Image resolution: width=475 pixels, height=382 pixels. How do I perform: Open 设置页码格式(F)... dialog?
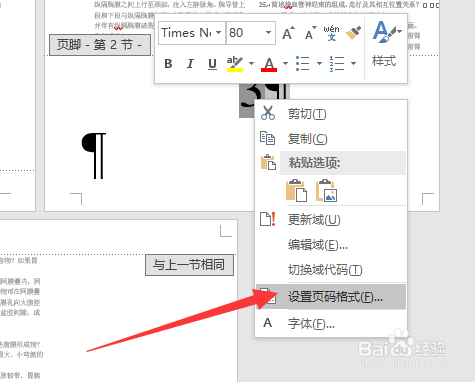pos(331,297)
